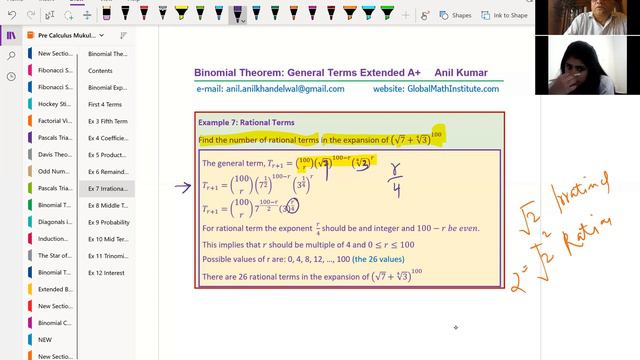
Task: Open search in the left sidebar
Action: (x=11, y=56)
